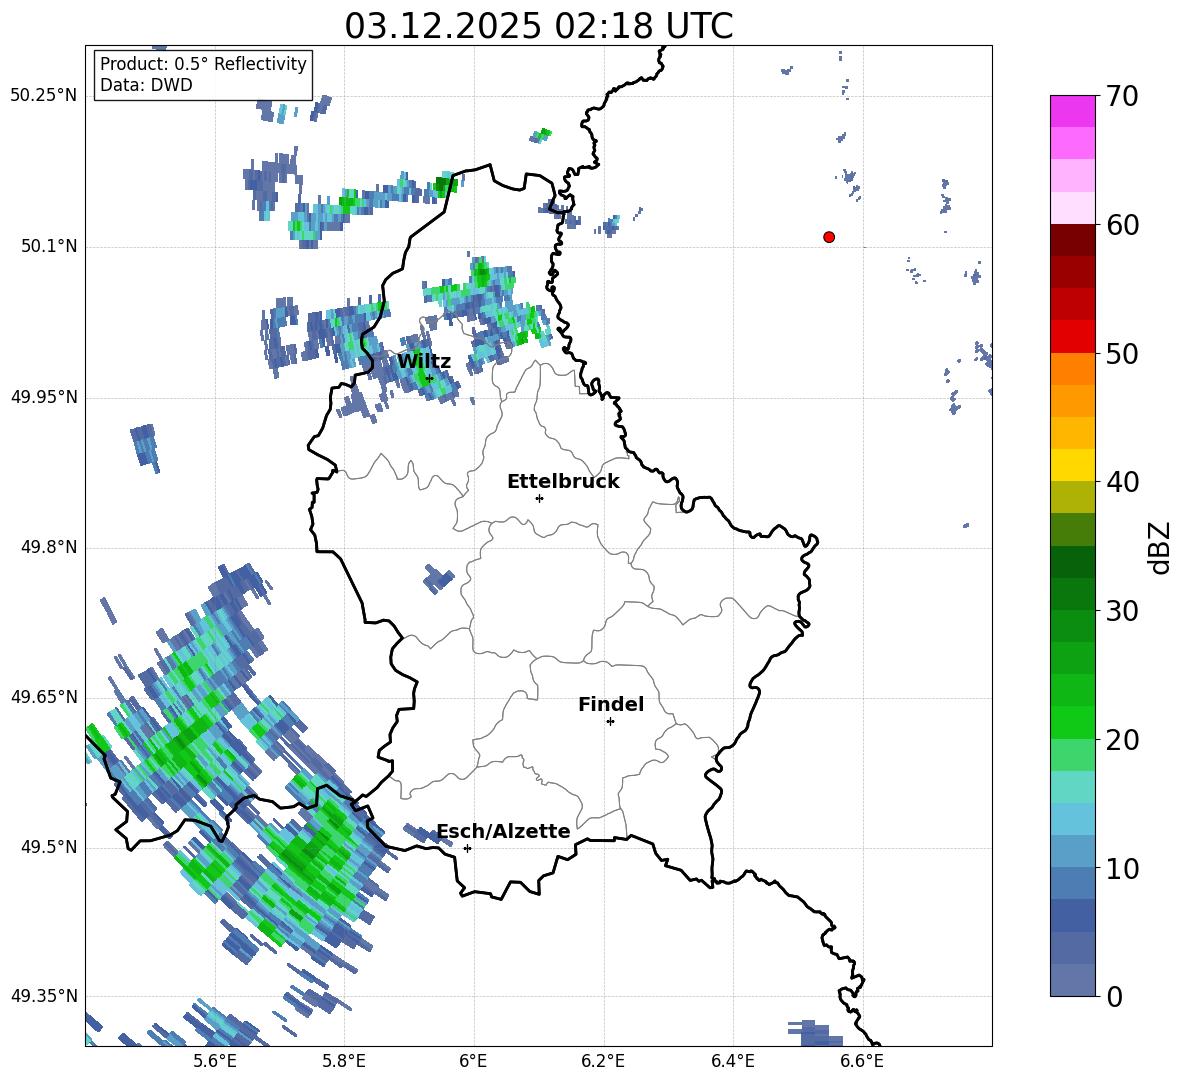Click the 10 tick label on colorbar
1184x1081 pixels.
click(1123, 868)
